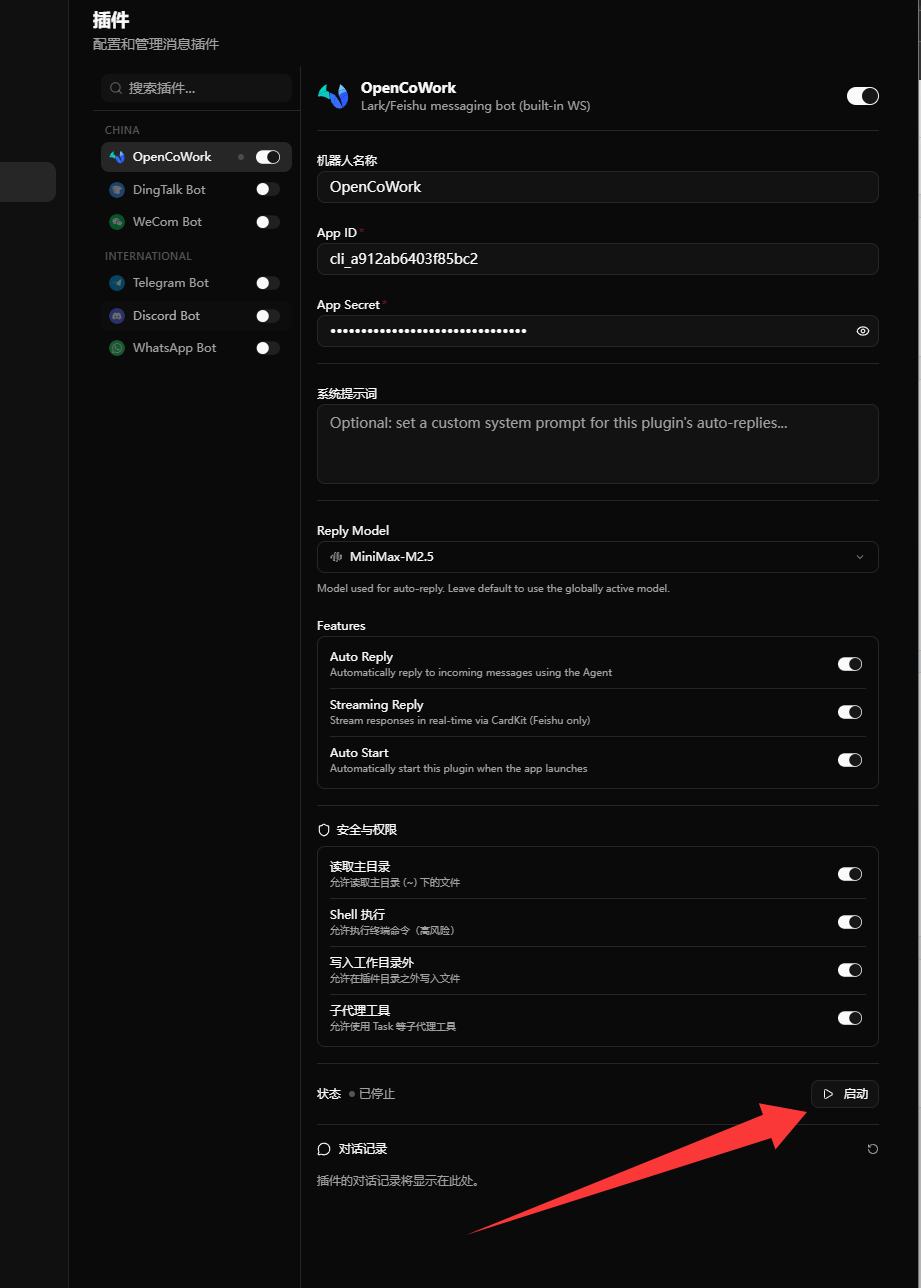Viewport: 921px width, 1288px height.
Task: Disable the Auto Reply switch
Action: click(850, 664)
